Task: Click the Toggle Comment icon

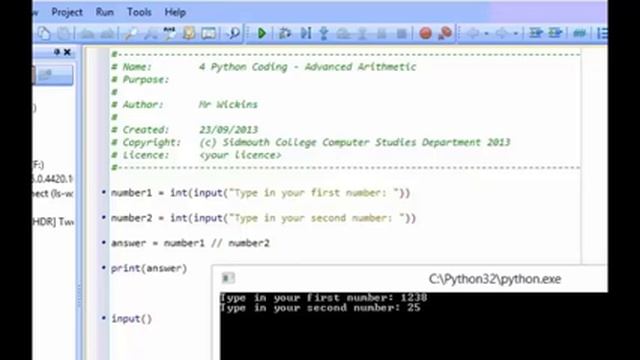Action: pyautogui.click(x=580, y=33)
